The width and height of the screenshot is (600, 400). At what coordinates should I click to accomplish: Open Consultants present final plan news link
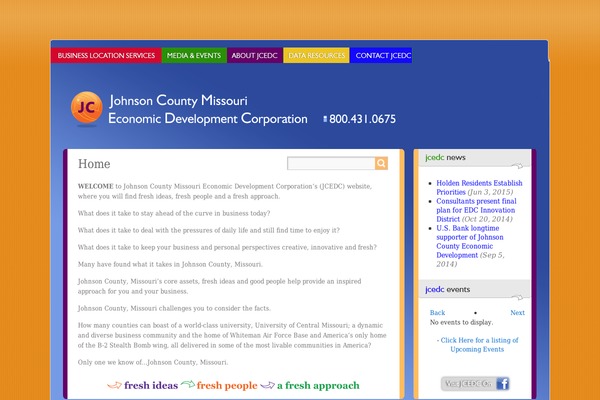pyautogui.click(x=476, y=210)
